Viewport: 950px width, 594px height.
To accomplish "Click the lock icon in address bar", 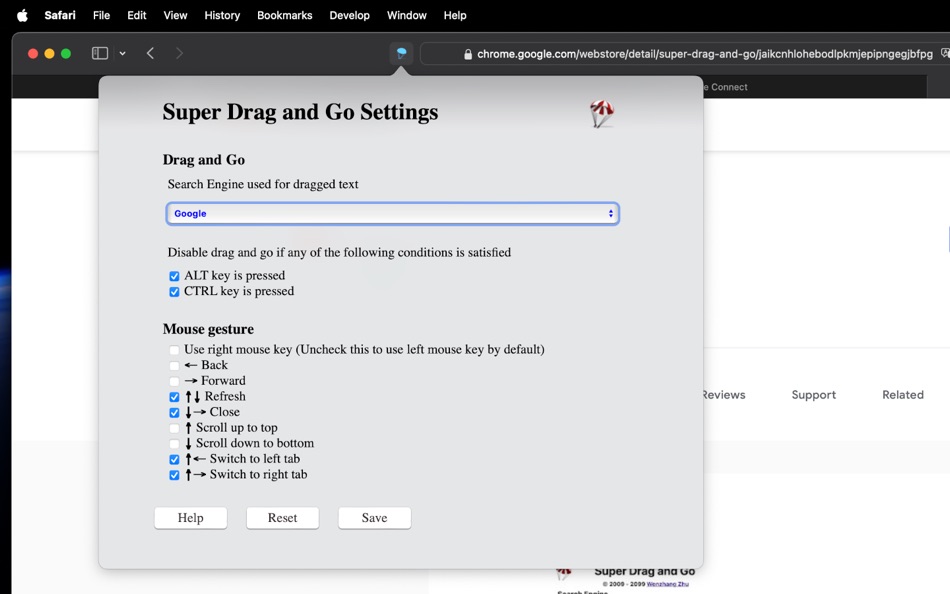I will (468, 54).
